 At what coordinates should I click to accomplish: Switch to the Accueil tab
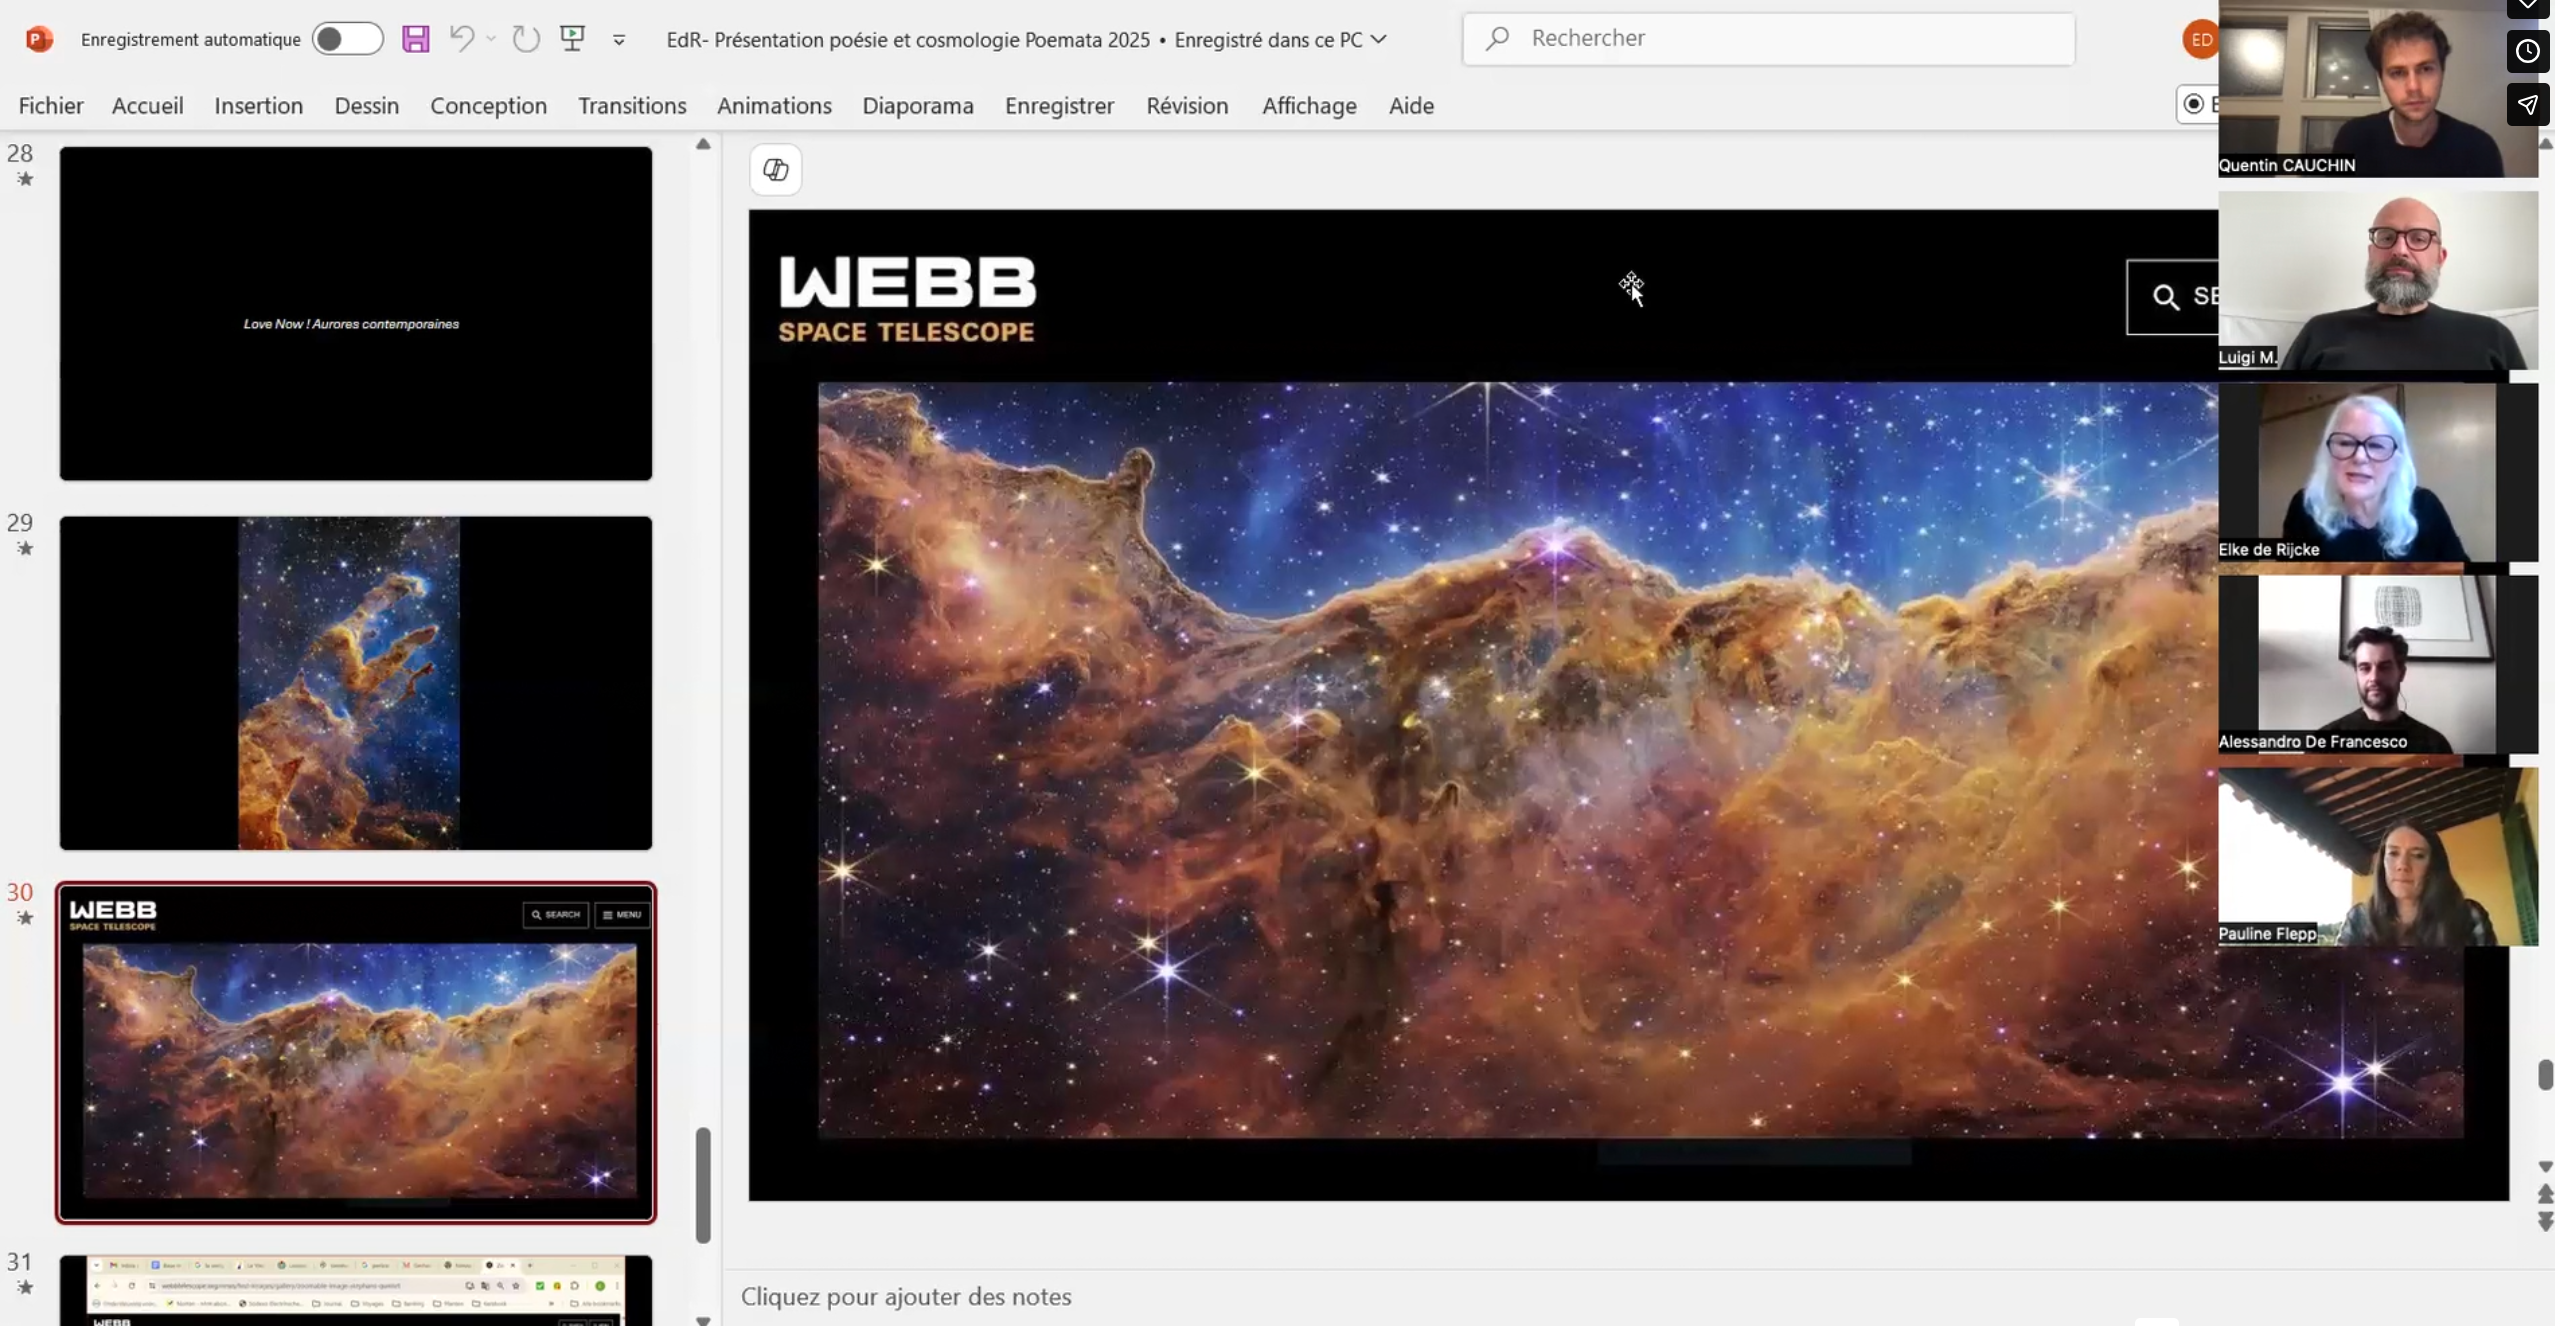coord(148,105)
